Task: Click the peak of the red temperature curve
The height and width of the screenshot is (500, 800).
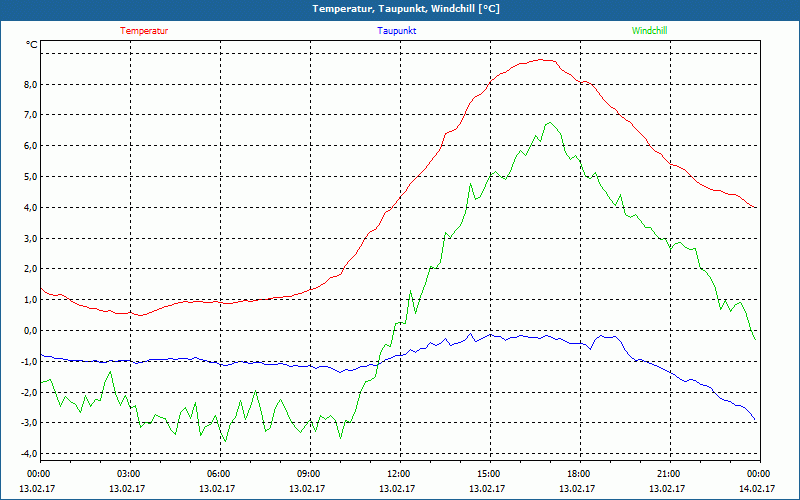Action: point(543,60)
